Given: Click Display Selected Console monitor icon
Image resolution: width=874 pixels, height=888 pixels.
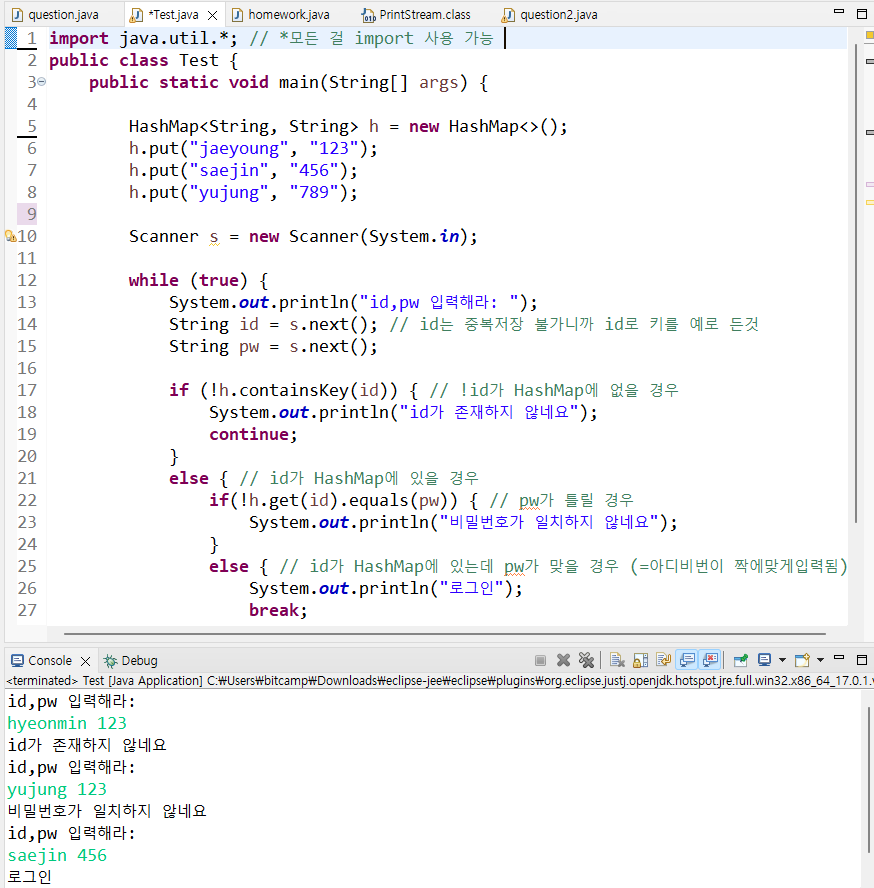Looking at the screenshot, I should pyautogui.click(x=765, y=660).
